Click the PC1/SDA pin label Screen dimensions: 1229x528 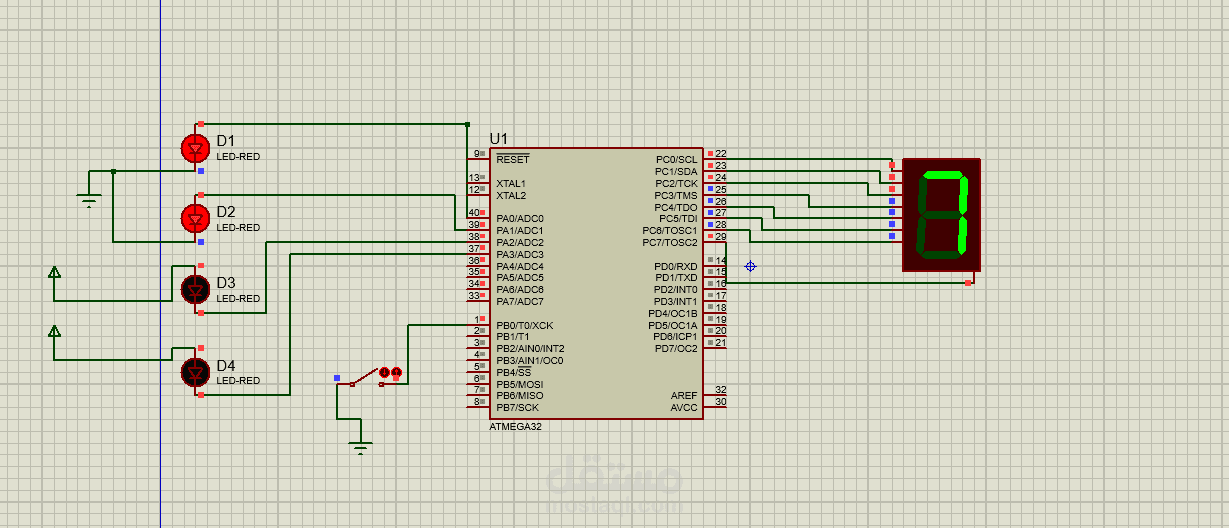[x=677, y=172]
